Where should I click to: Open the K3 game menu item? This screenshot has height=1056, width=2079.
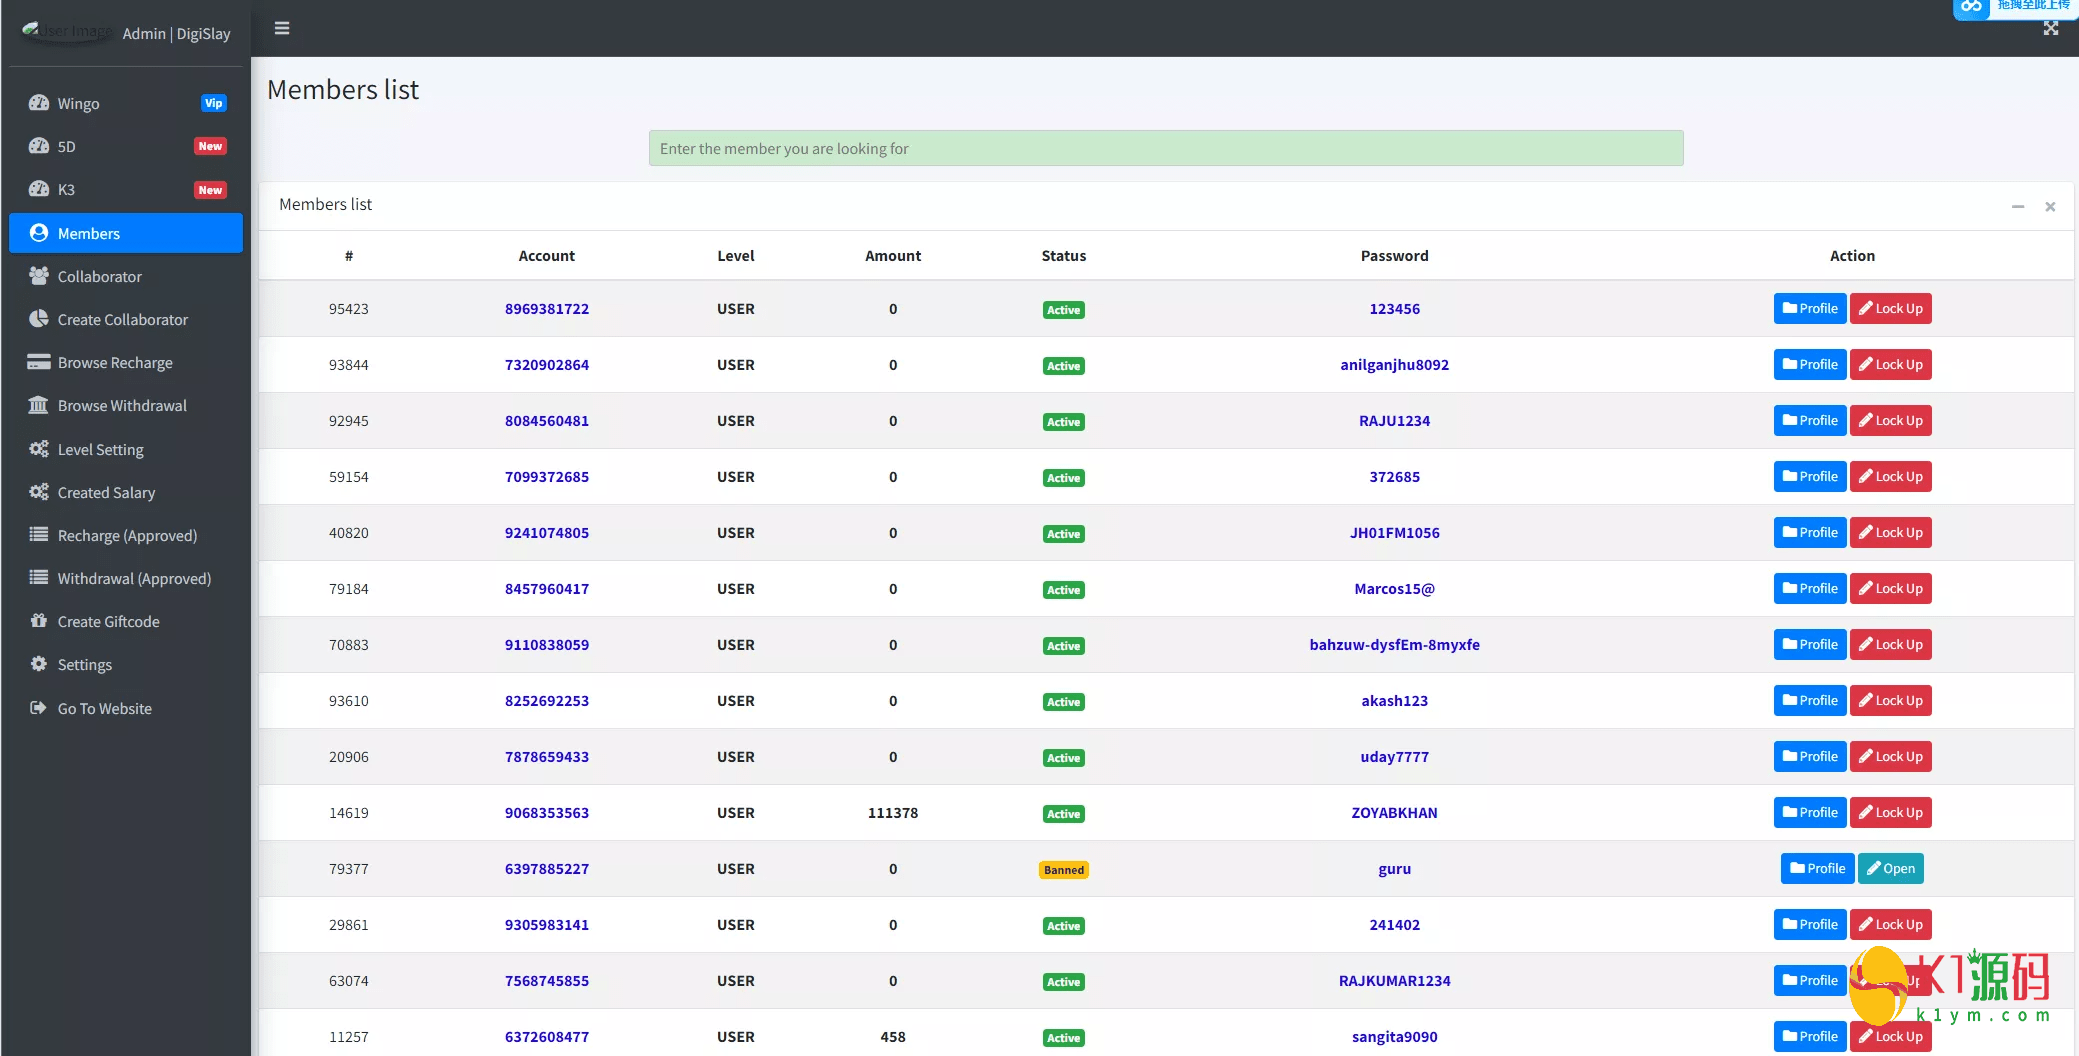pos(66,189)
